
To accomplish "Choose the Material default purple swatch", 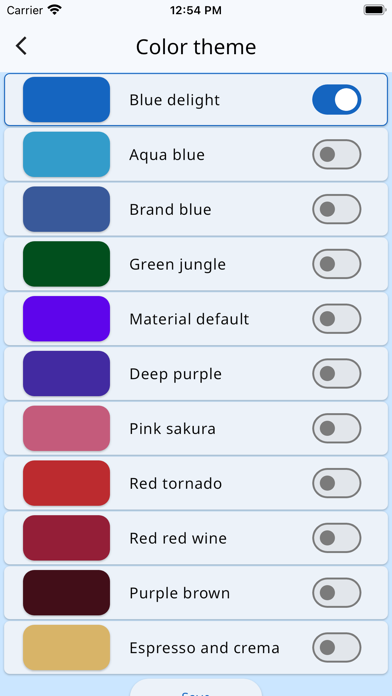I will 67,319.
